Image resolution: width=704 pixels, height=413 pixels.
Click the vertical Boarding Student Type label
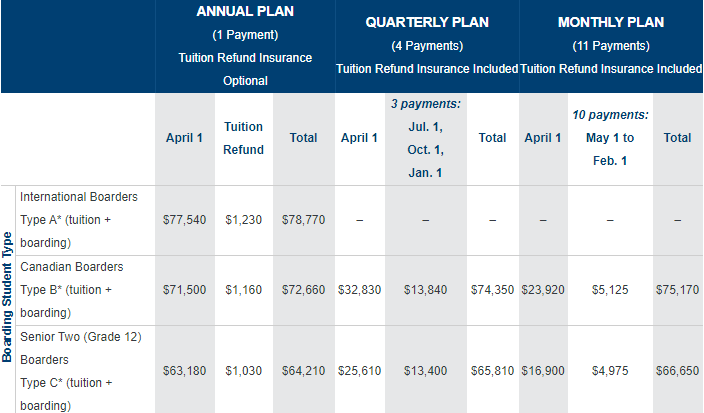tap(8, 298)
